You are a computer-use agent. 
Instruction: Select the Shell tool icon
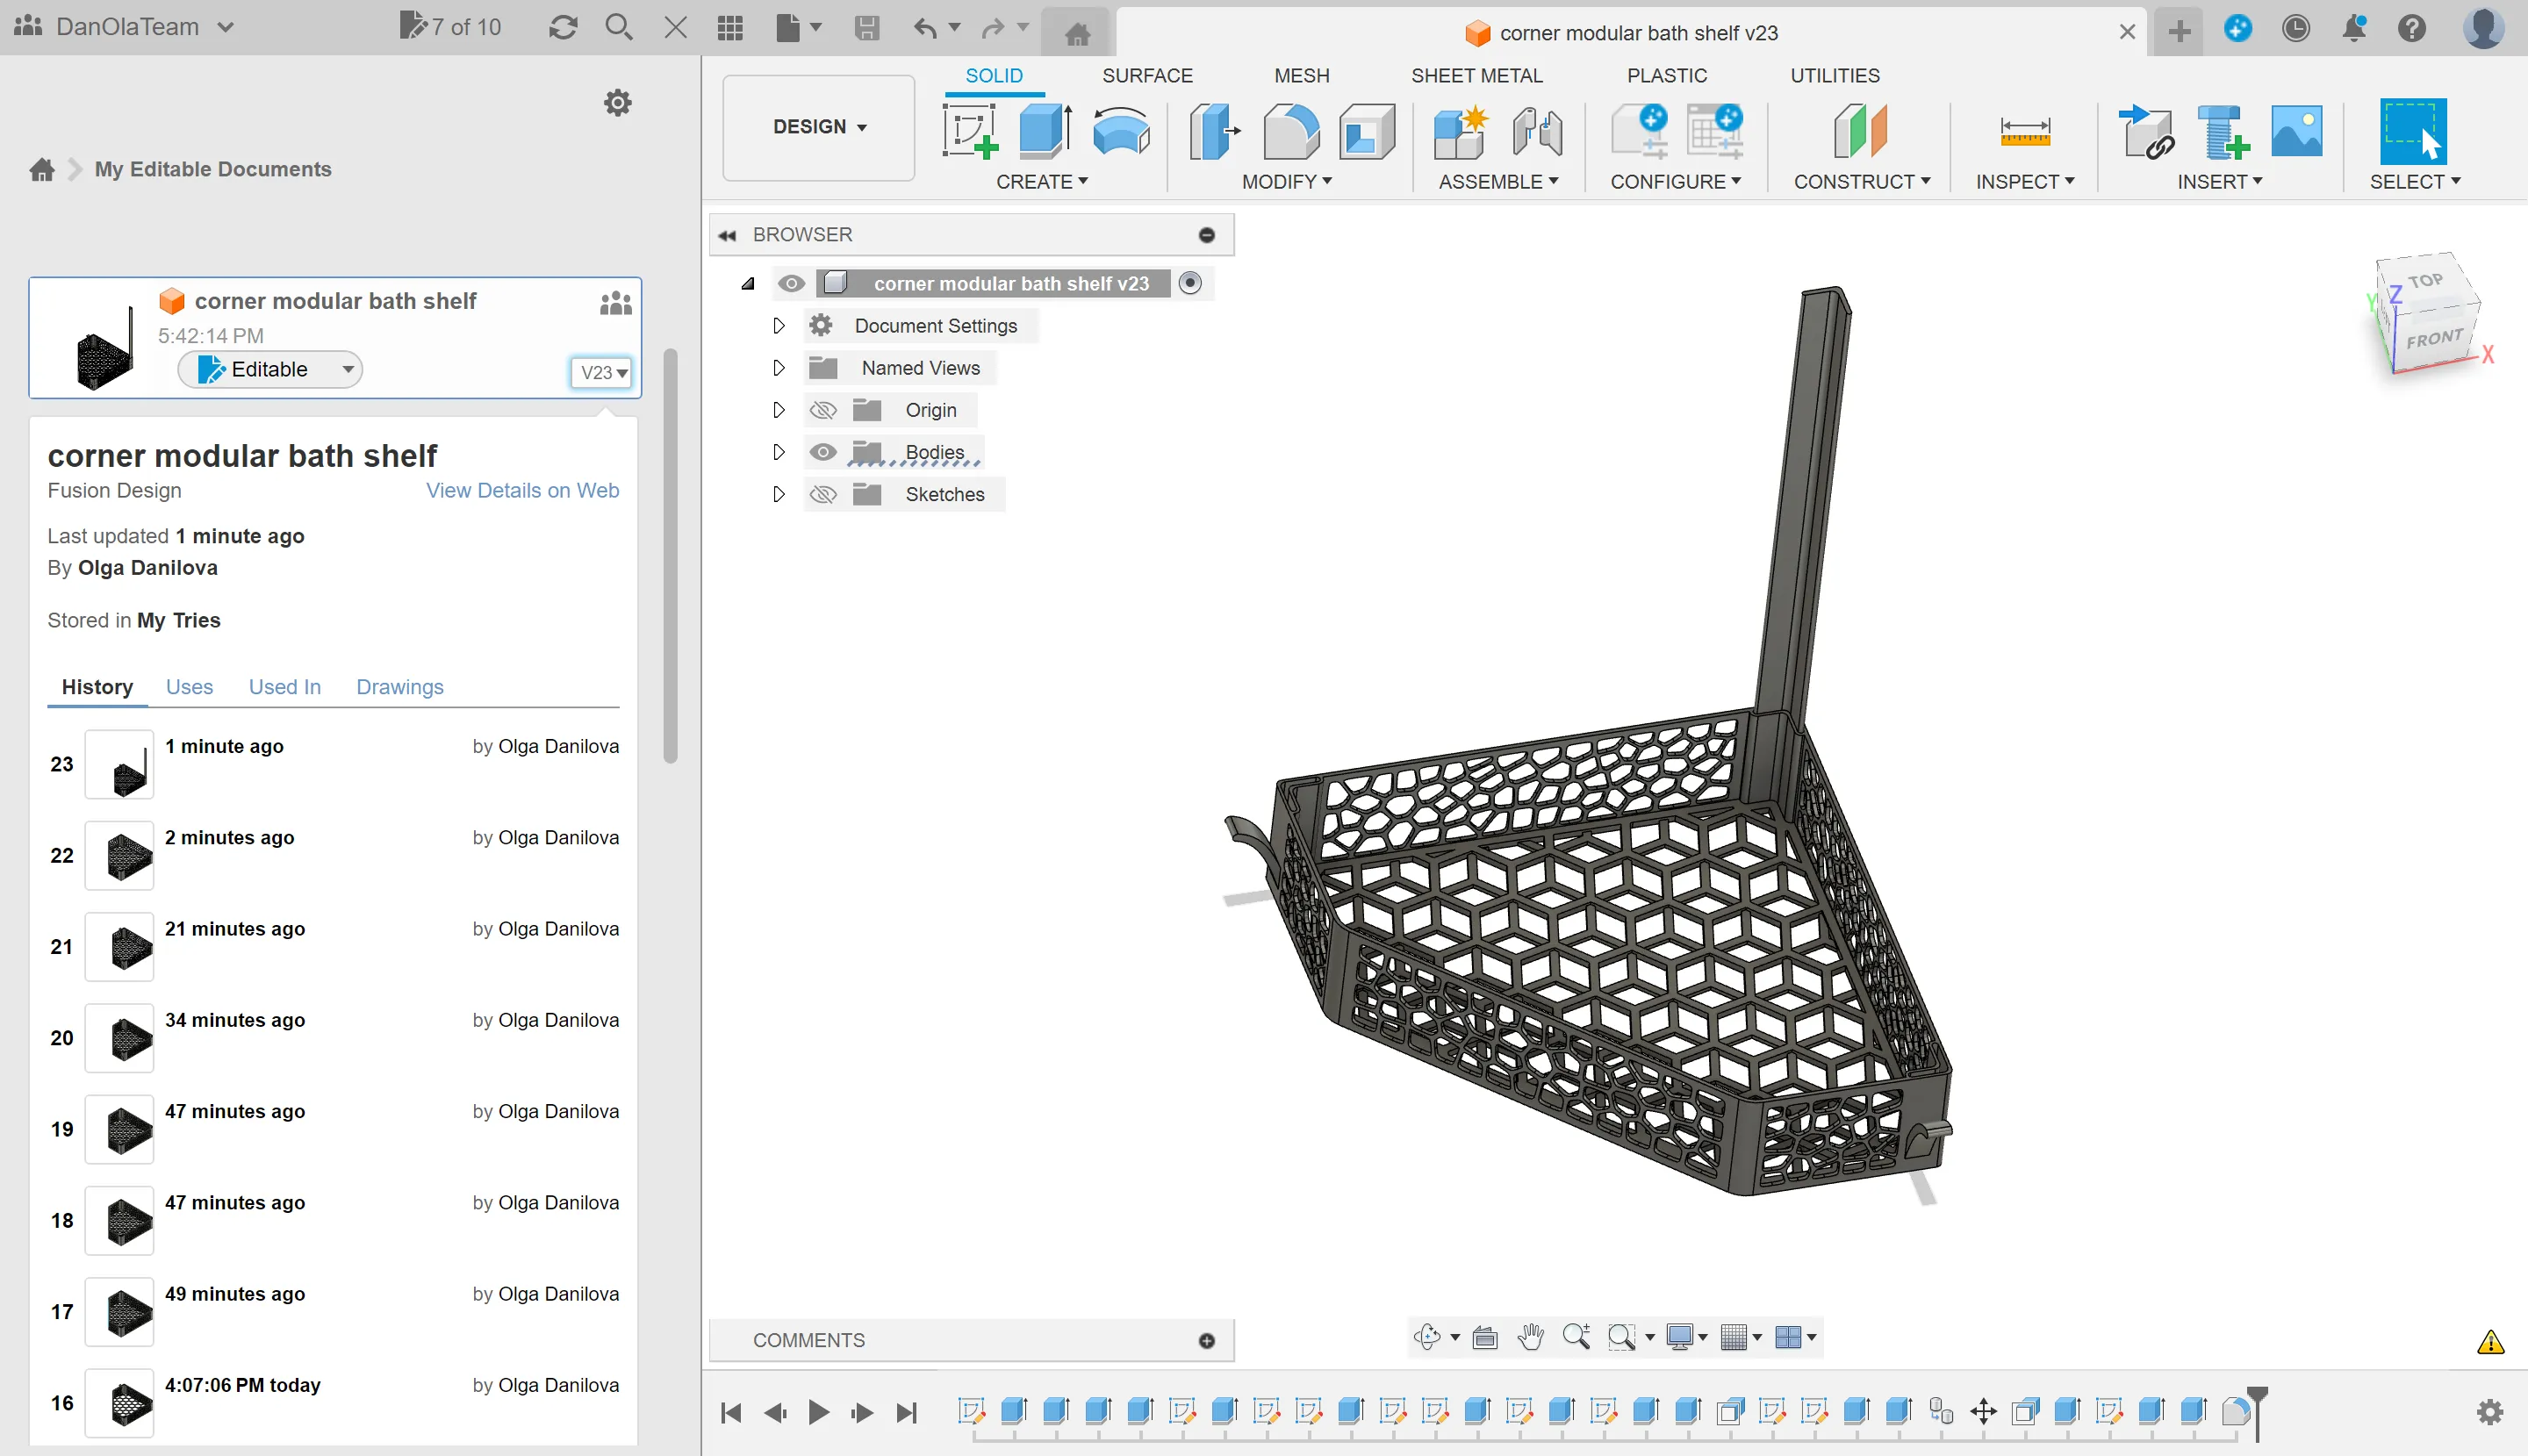click(x=1366, y=131)
